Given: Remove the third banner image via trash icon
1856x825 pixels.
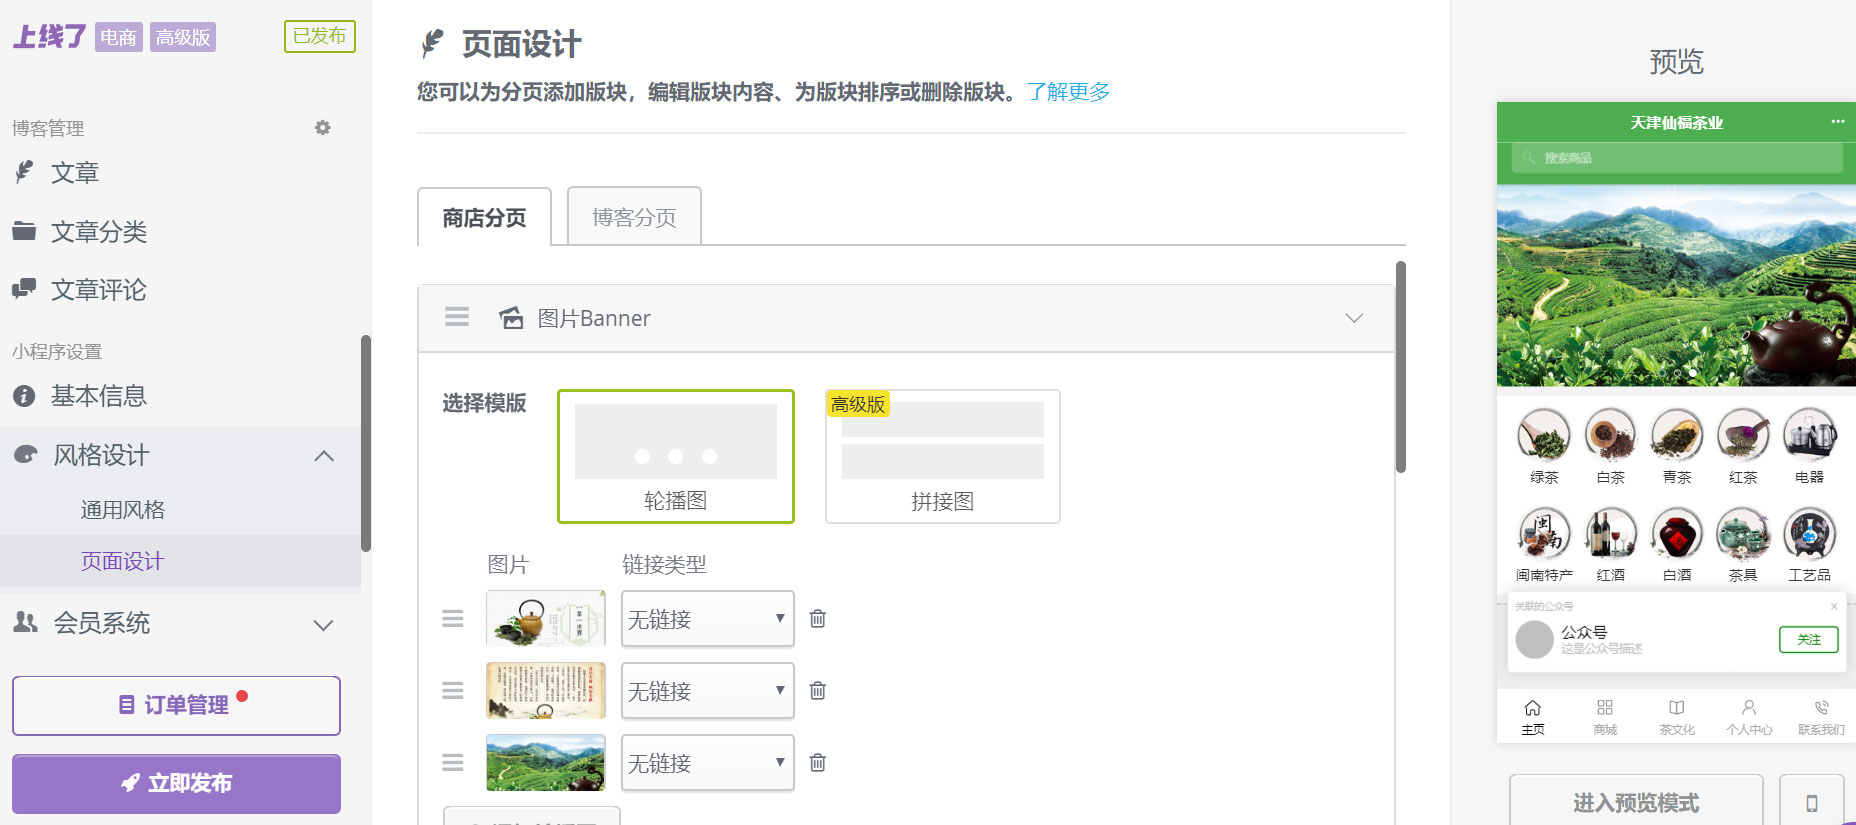Looking at the screenshot, I should pos(817,763).
